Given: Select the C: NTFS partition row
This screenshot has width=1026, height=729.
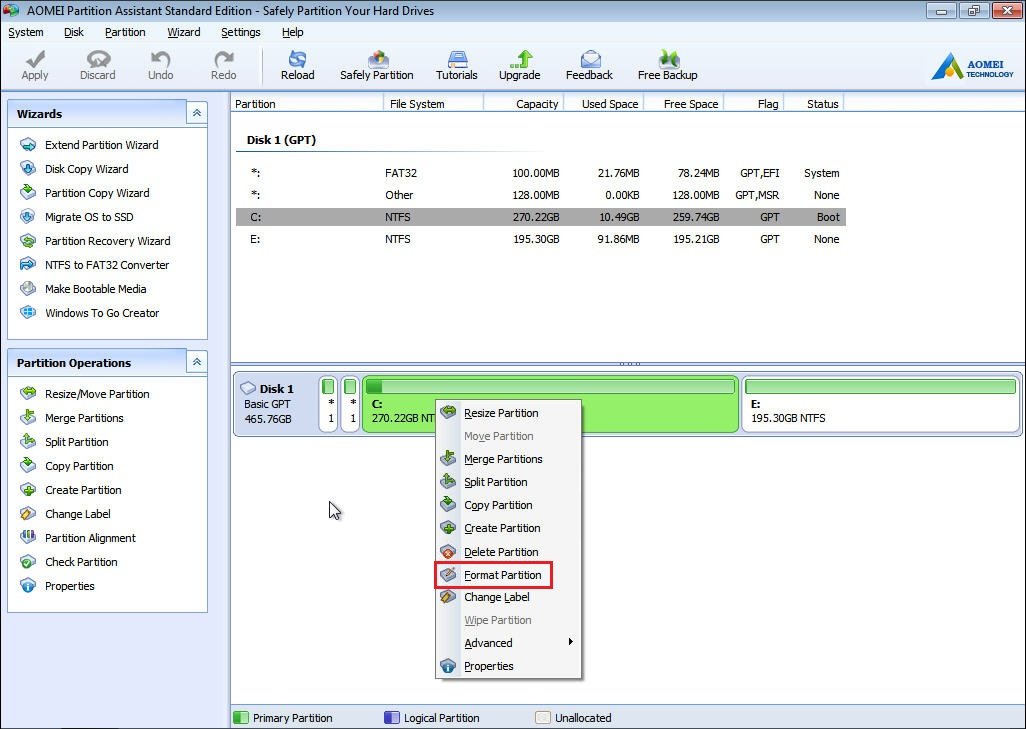Looking at the screenshot, I should point(540,217).
